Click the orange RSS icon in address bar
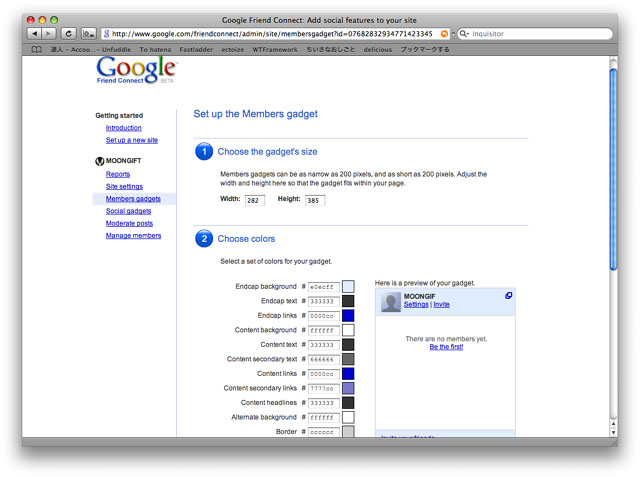The width and height of the screenshot is (640, 477). click(444, 34)
